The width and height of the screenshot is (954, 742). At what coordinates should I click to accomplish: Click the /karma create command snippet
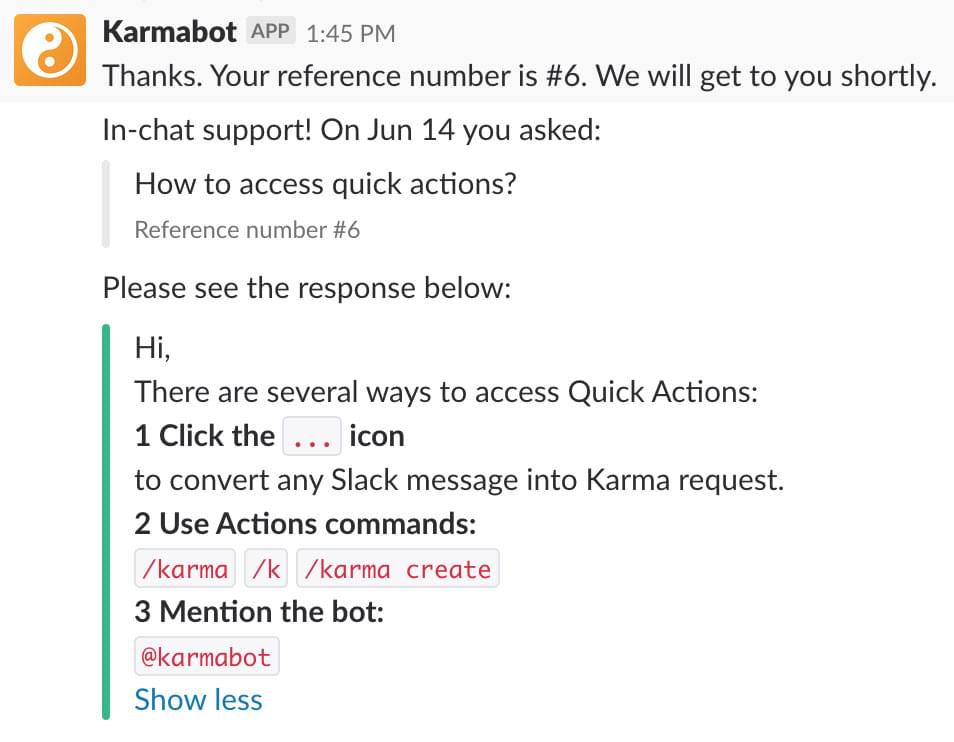coord(399,568)
